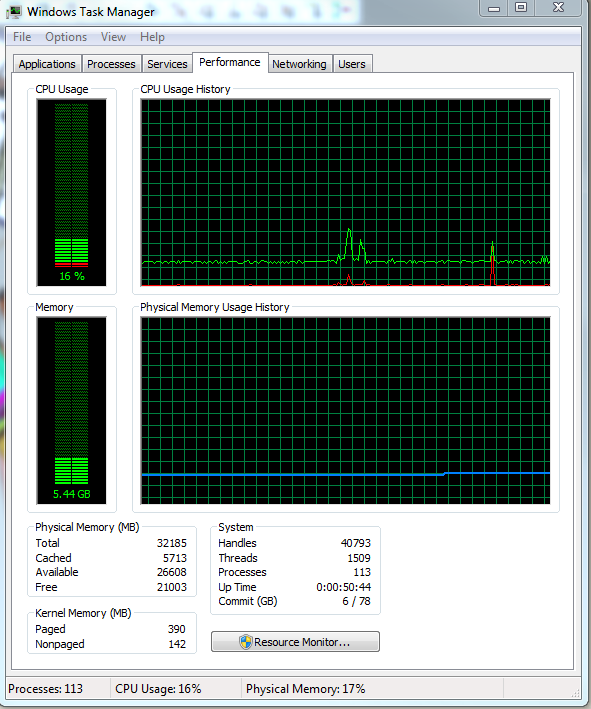The height and width of the screenshot is (709, 591).
Task: Click the Kernel Memory (MB) group label
Action: click(x=83, y=613)
